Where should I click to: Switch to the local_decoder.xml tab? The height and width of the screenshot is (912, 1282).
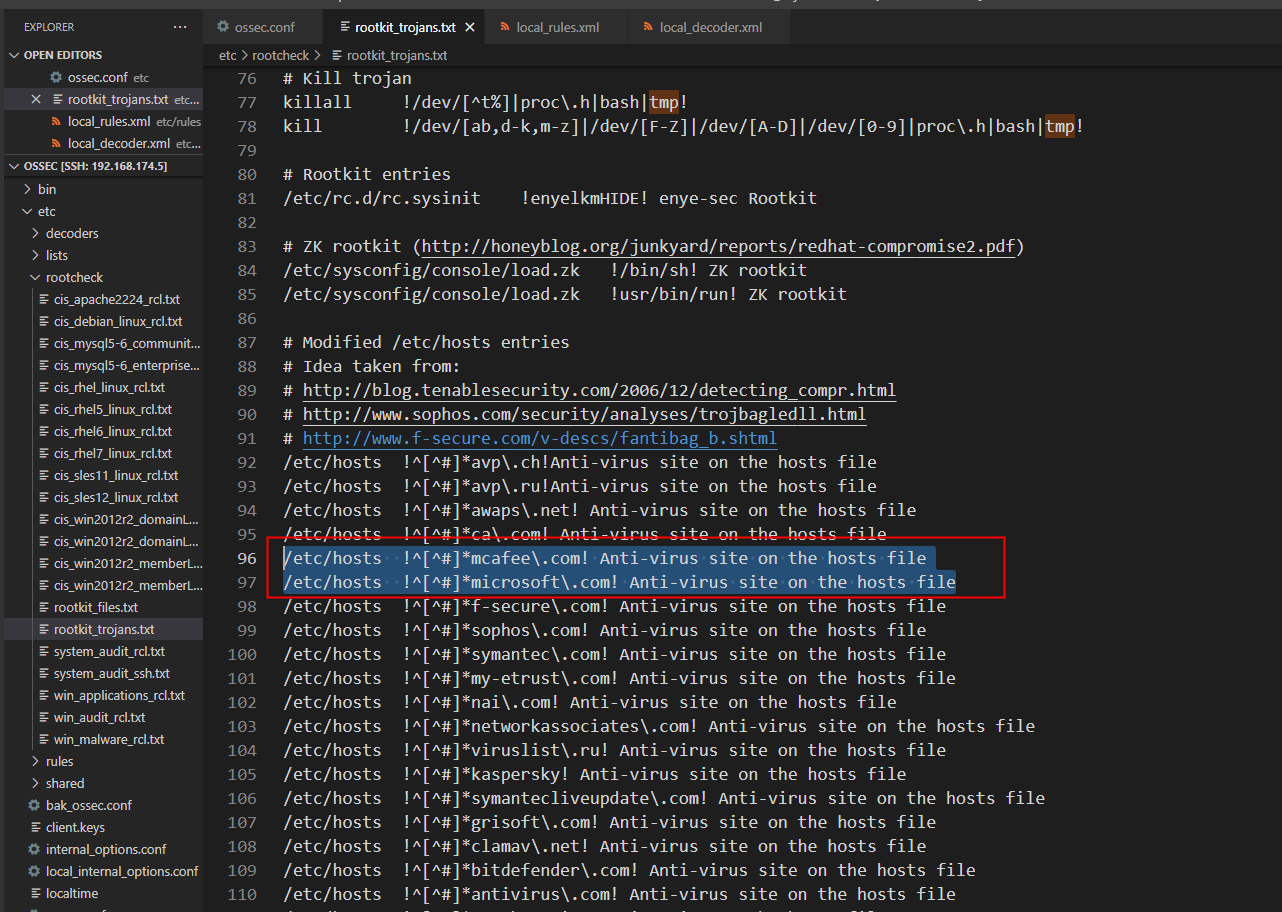click(708, 27)
